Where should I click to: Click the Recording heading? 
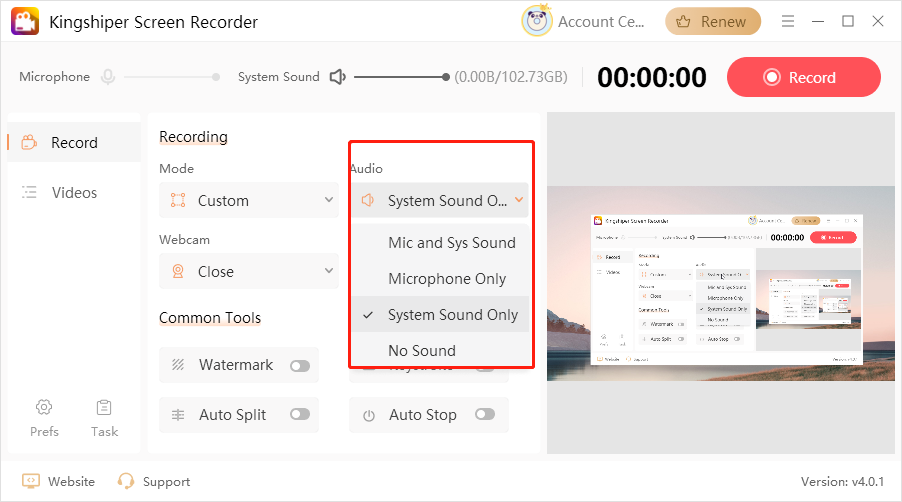pos(193,137)
